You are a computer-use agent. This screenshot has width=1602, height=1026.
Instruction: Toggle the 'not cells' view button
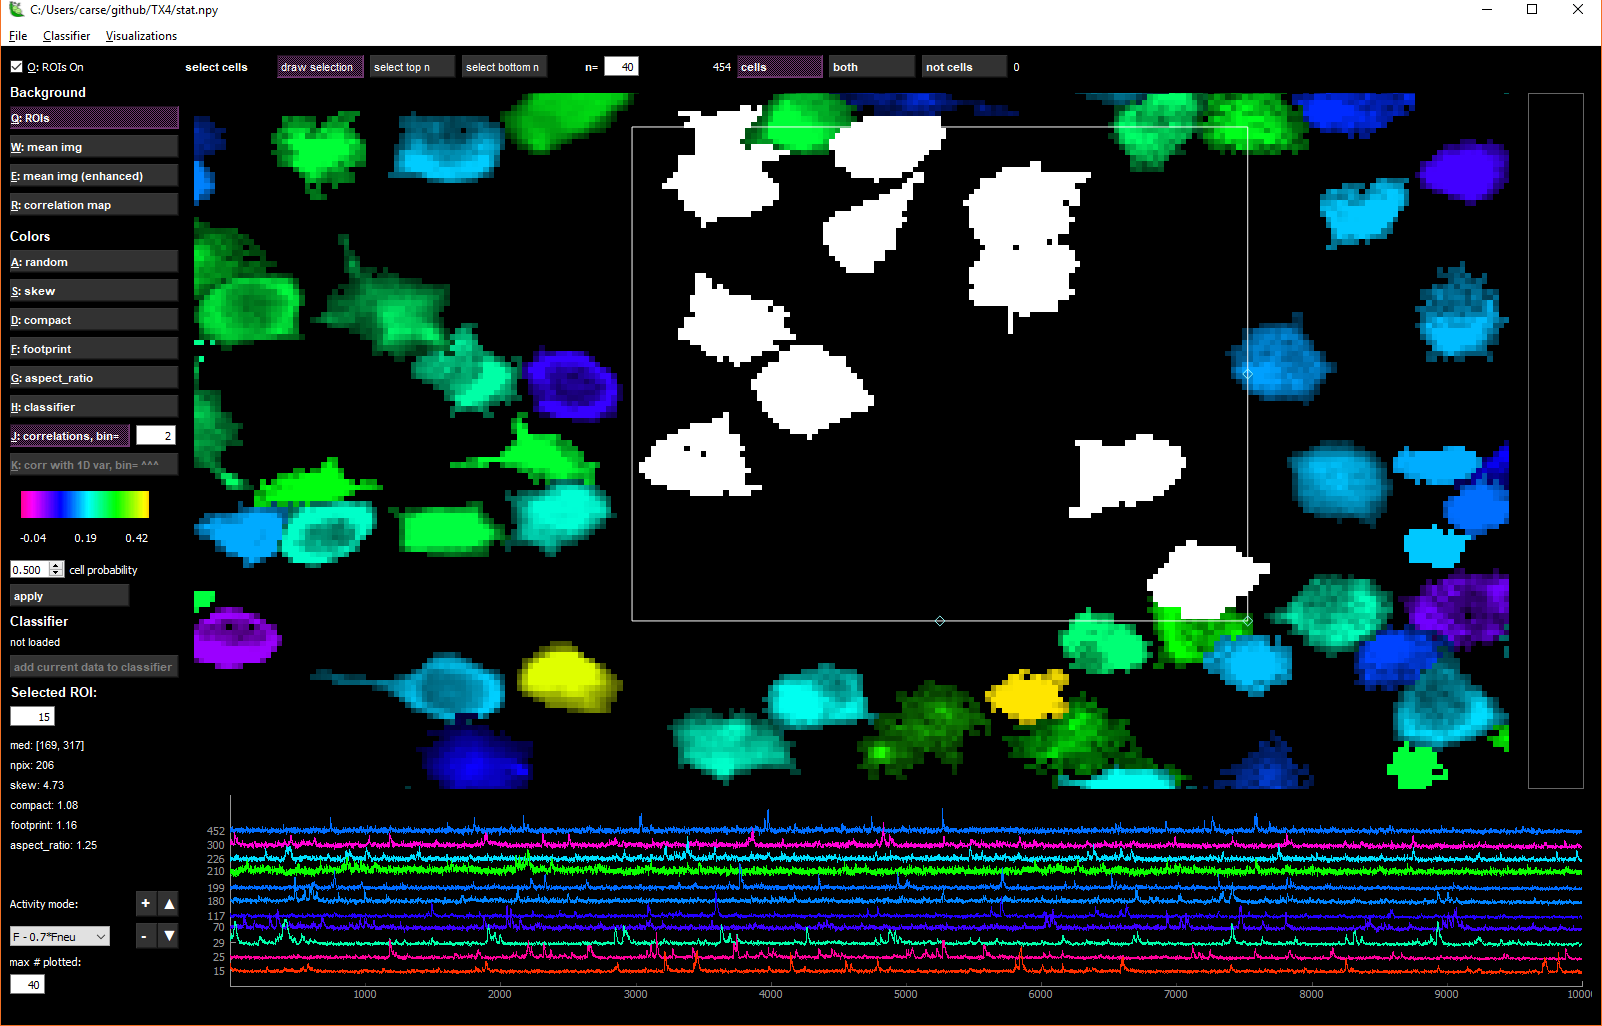click(x=964, y=67)
